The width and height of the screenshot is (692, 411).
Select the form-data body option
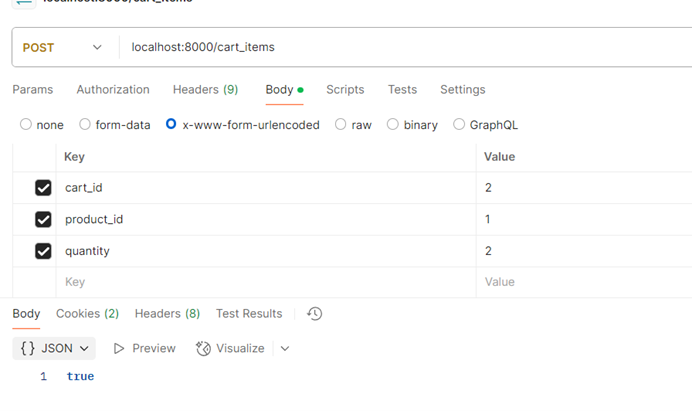(x=84, y=125)
